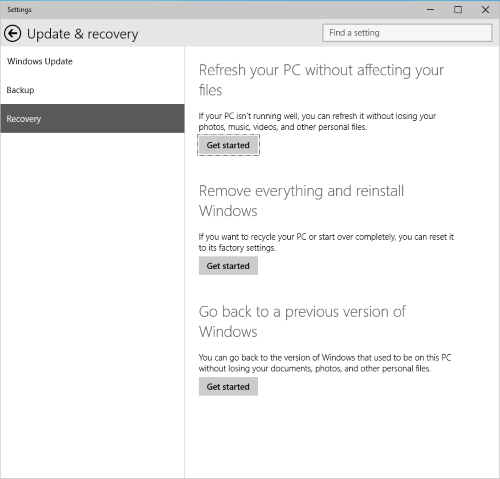Focus the Find a setting search box
Image resolution: width=500 pixels, height=479 pixels.
pyautogui.click(x=407, y=33)
